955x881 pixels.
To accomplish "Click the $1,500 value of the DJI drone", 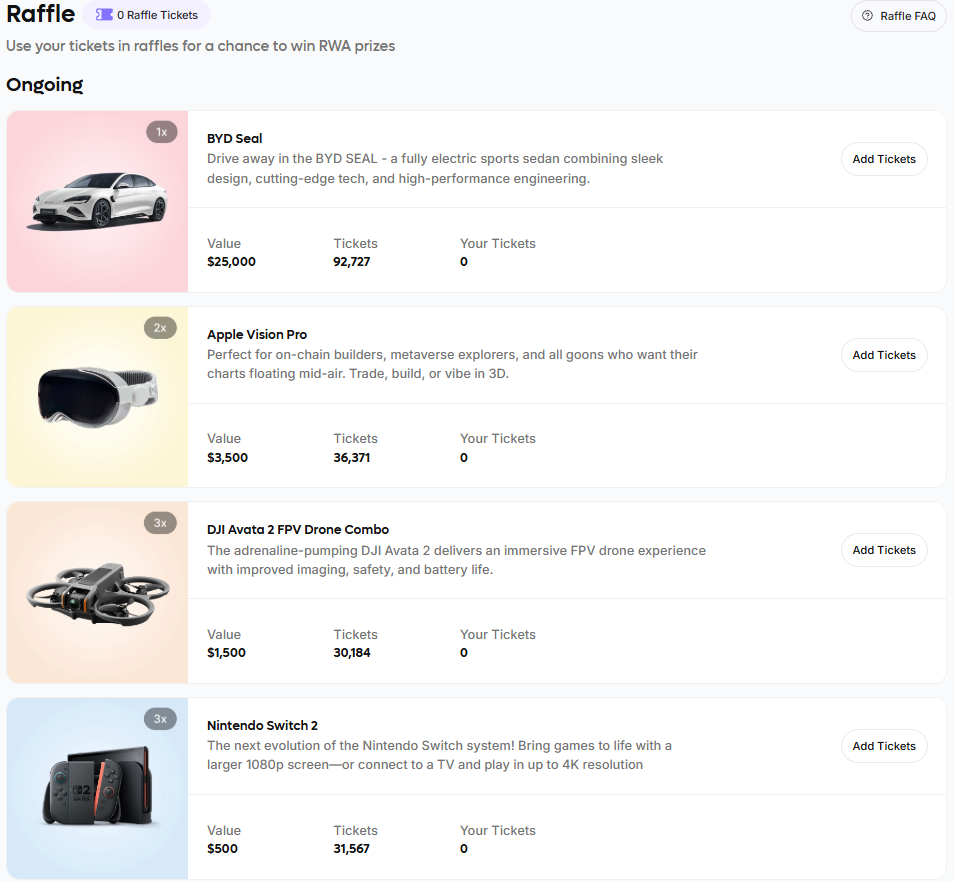I will (x=227, y=653).
